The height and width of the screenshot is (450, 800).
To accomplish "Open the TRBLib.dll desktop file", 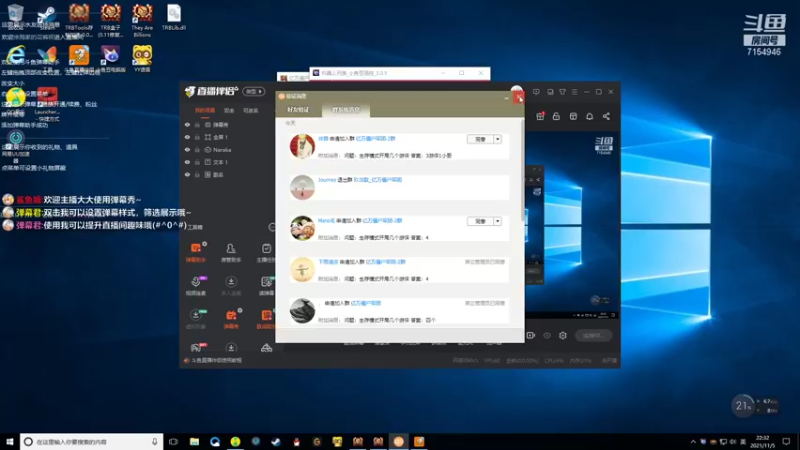I will [173, 18].
